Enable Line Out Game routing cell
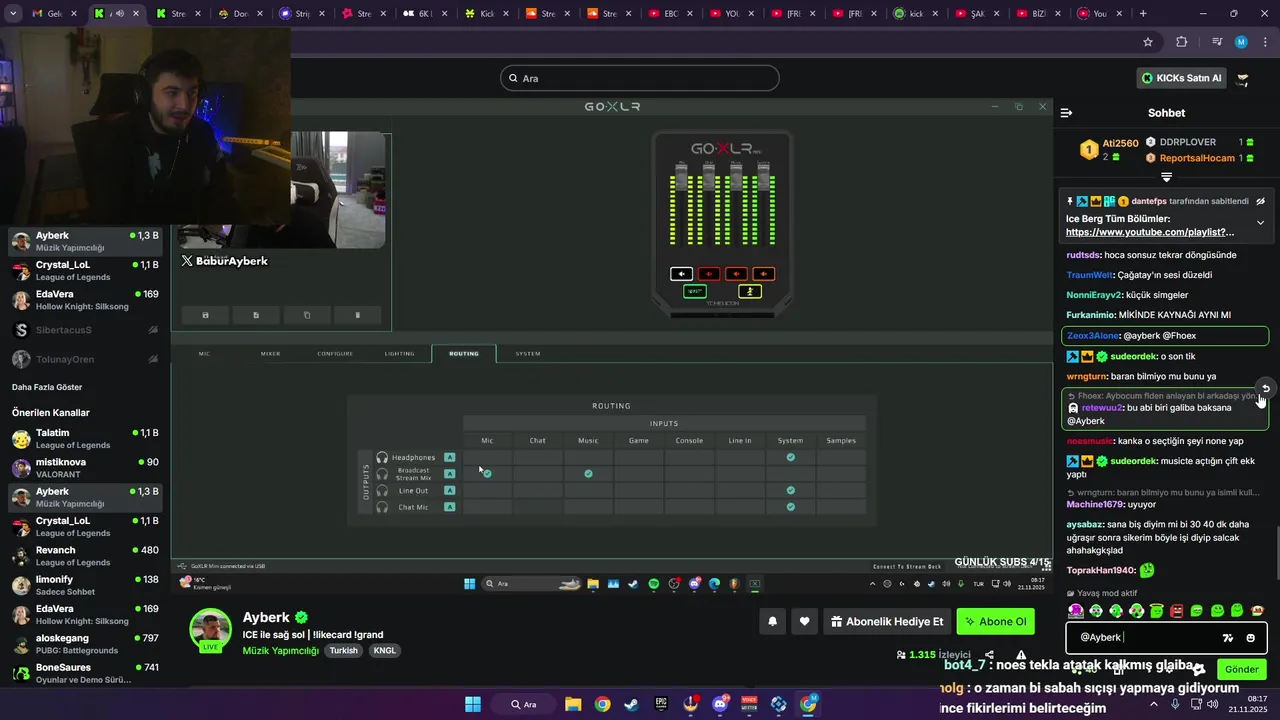Screen dimensions: 1280x720 coord(639,490)
